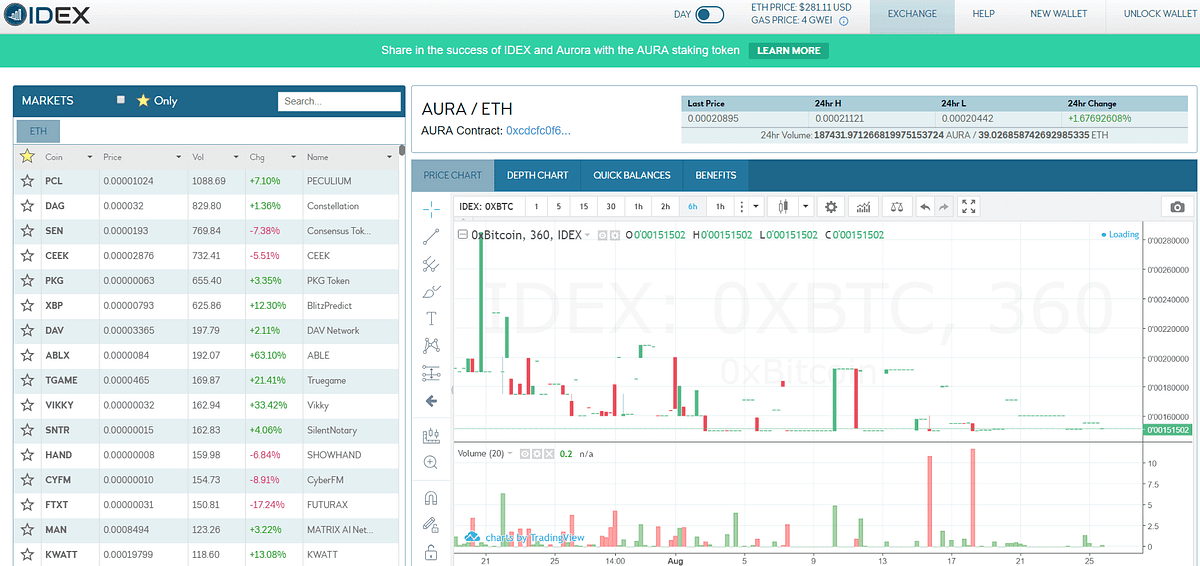1200x566 pixels.
Task: Click UNLOCK WALLET link
Action: [1159, 14]
